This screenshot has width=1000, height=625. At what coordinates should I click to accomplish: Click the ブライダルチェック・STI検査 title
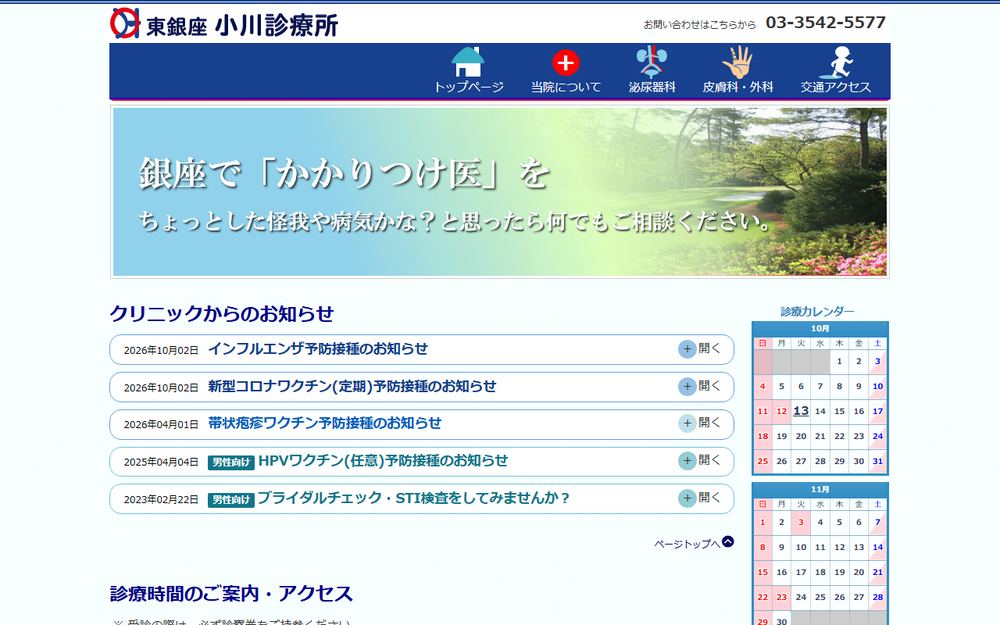(x=413, y=498)
